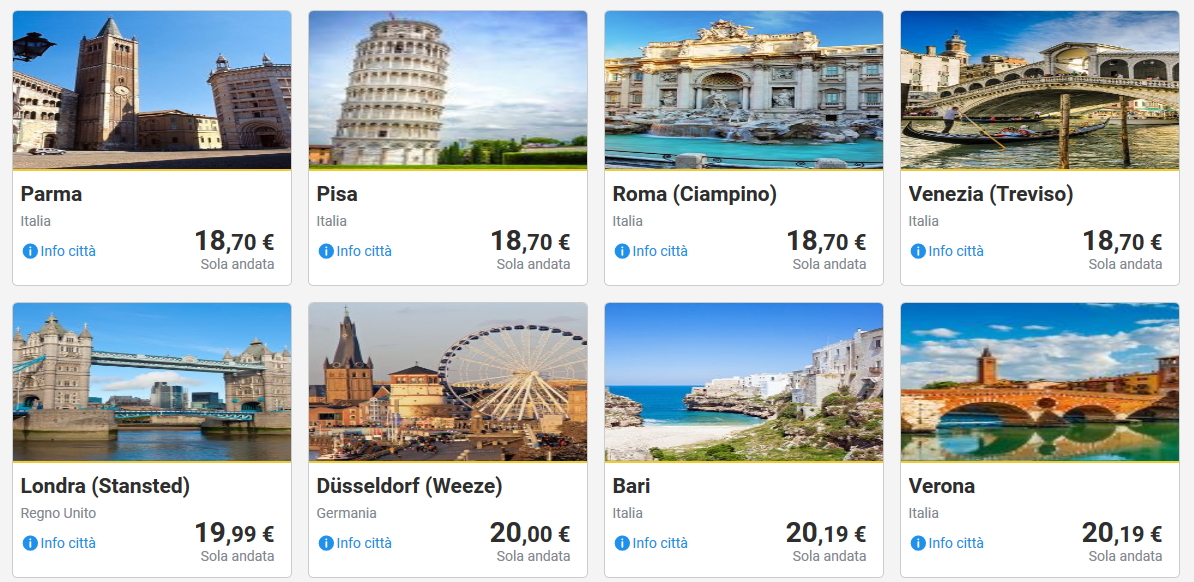Click the info icon on Parma card
Image resolution: width=1194 pixels, height=582 pixels.
30,251
